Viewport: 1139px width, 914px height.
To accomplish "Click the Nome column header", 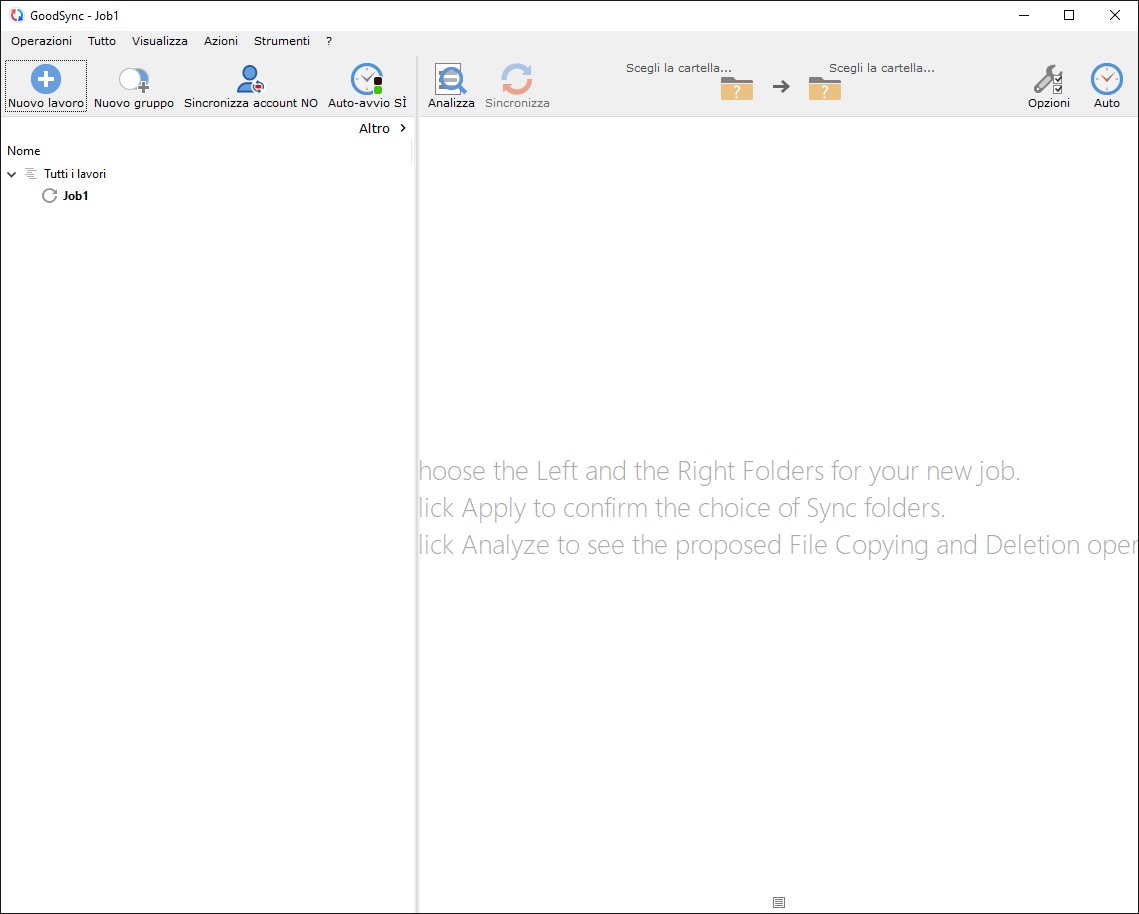I will (23, 151).
